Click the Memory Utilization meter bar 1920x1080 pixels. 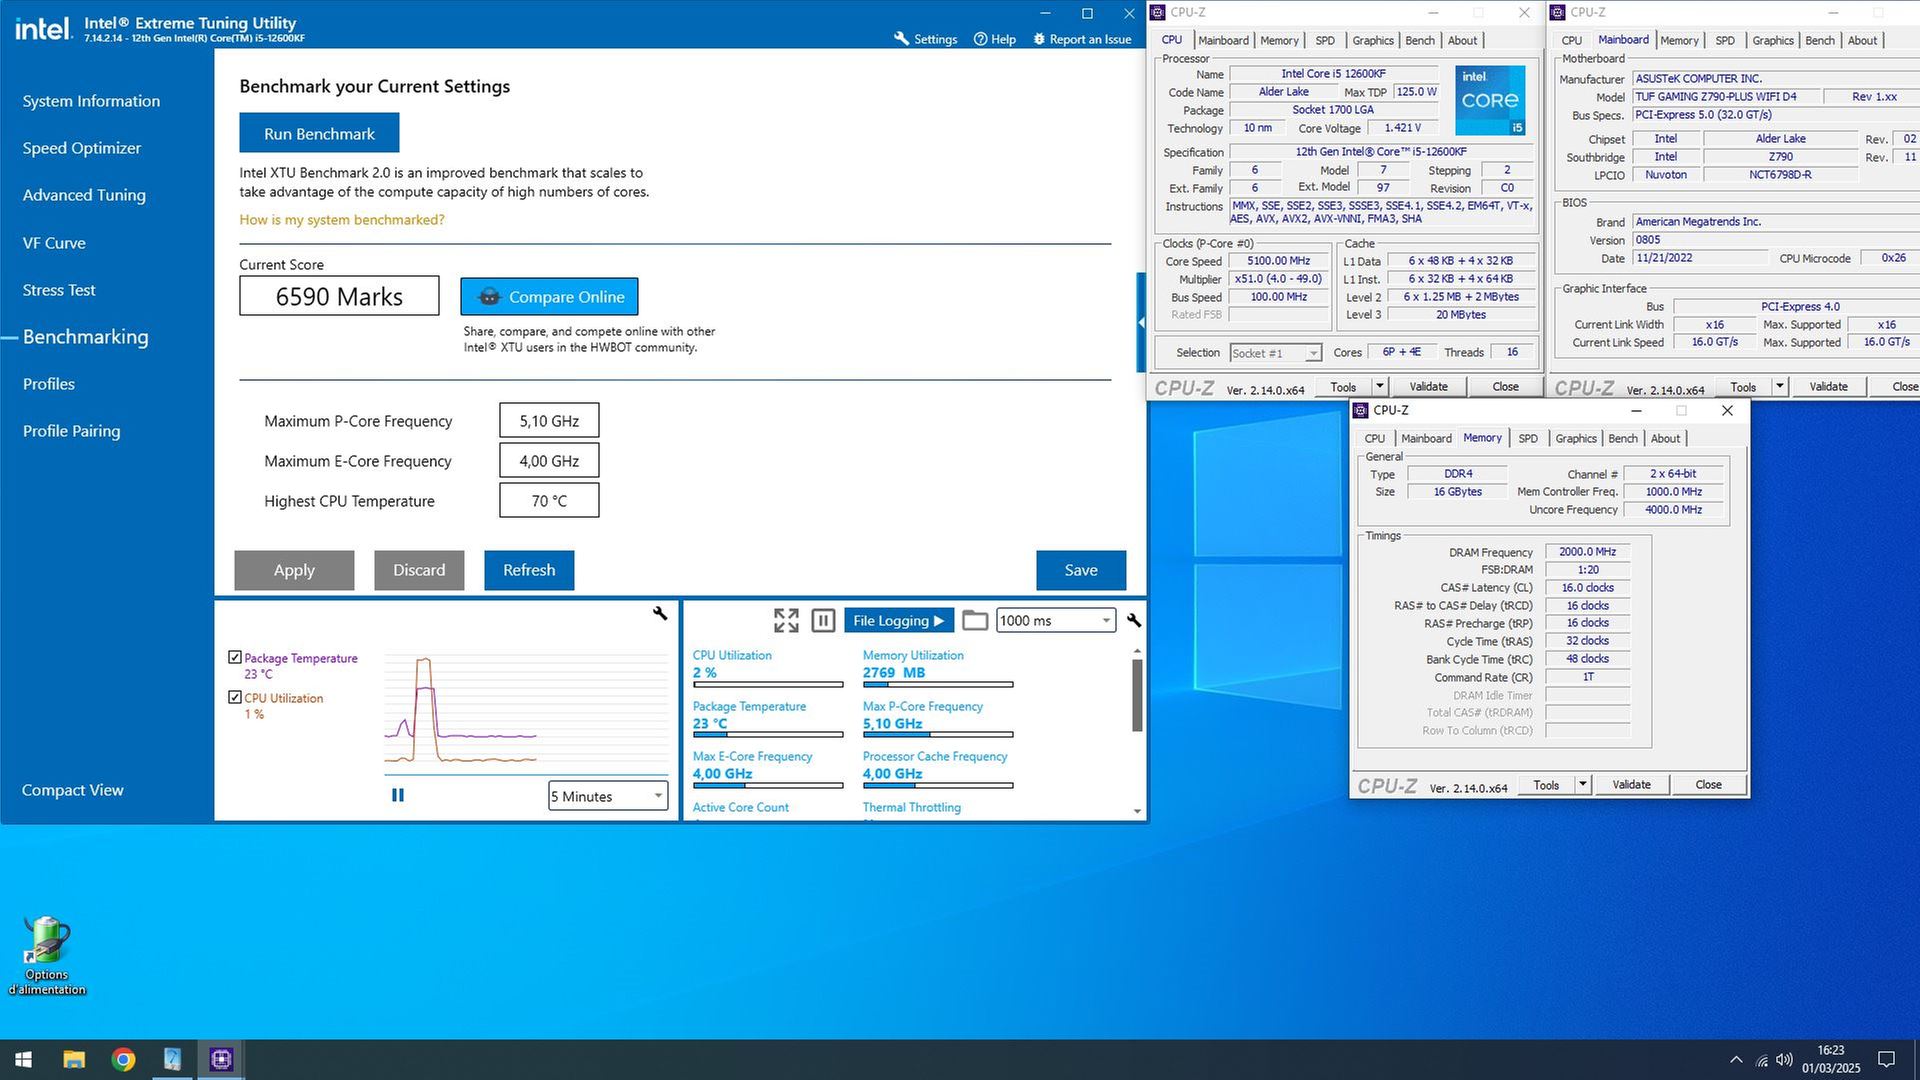point(938,685)
